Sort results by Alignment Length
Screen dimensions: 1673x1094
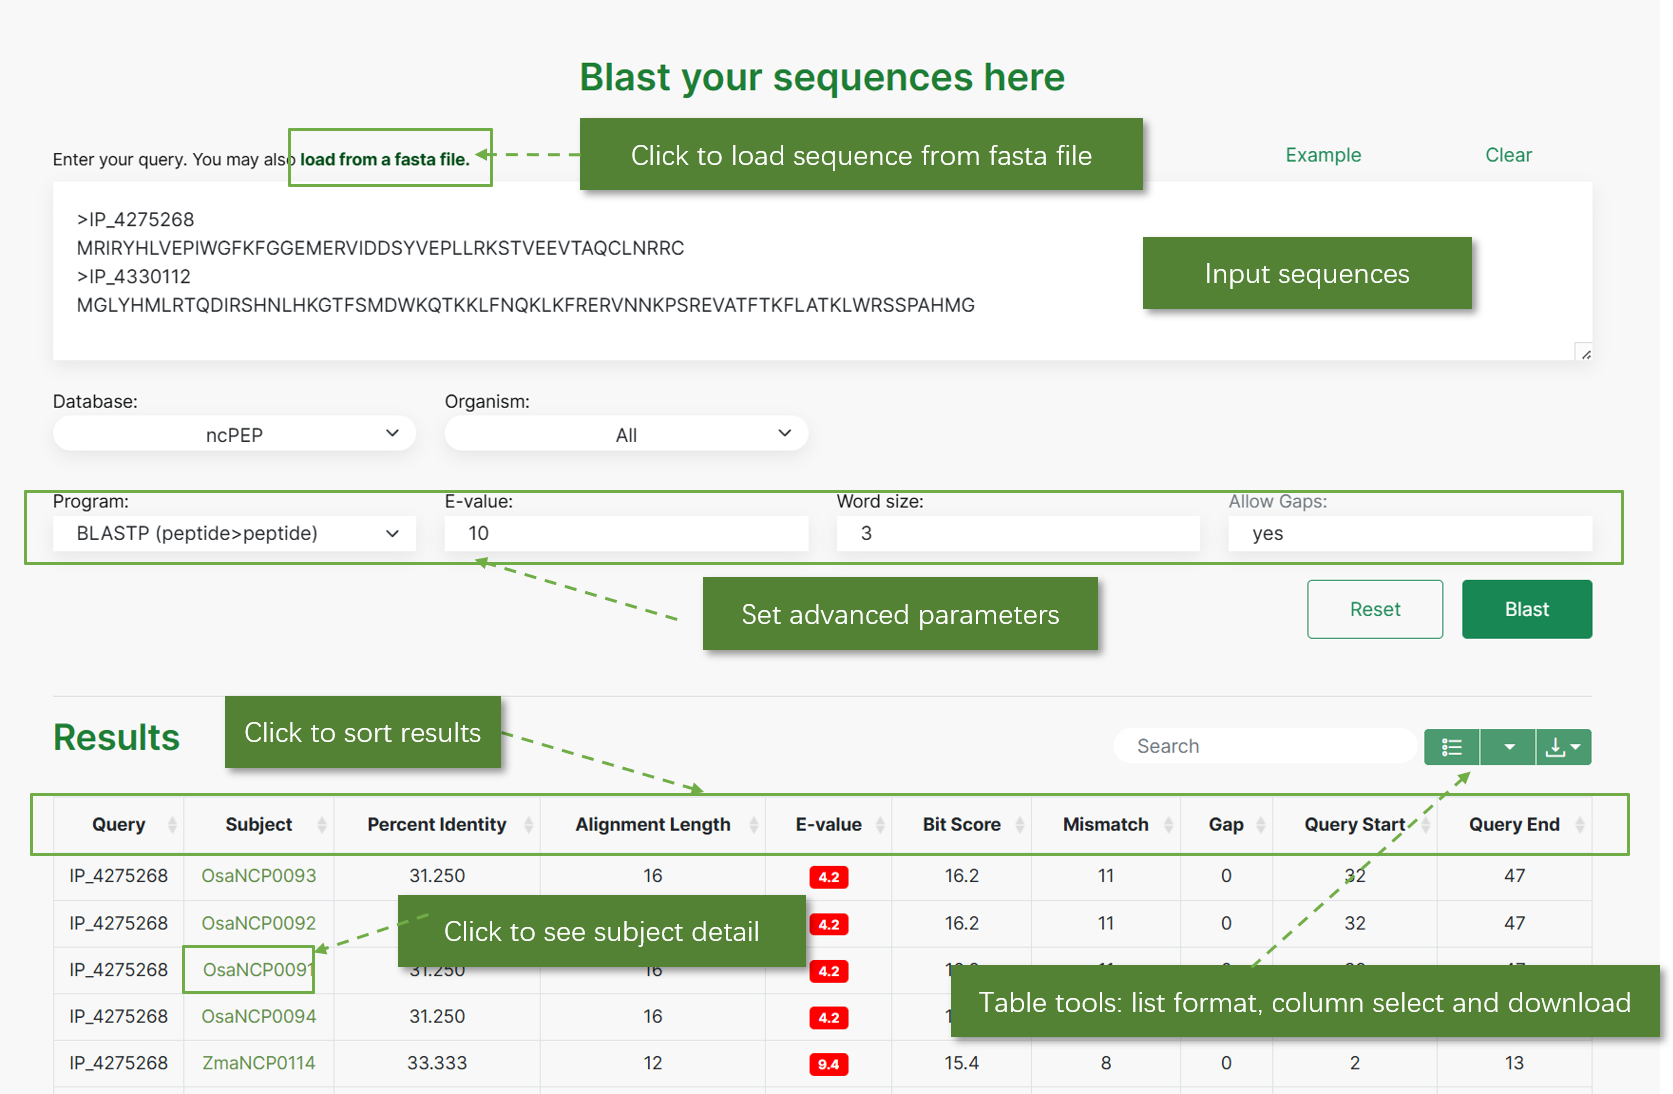click(653, 825)
